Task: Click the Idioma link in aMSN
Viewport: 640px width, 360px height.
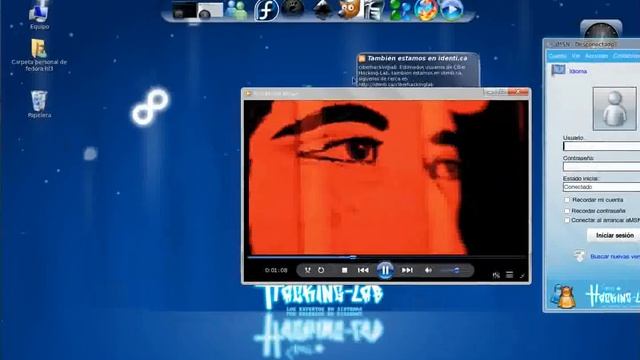Action: 578,71
